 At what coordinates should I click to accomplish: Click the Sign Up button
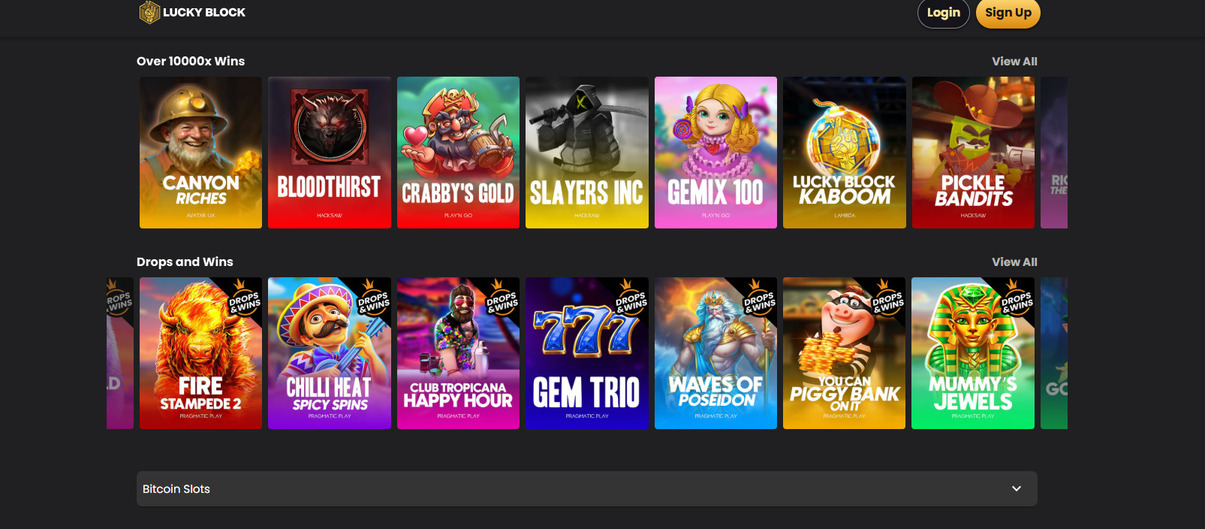[1008, 13]
